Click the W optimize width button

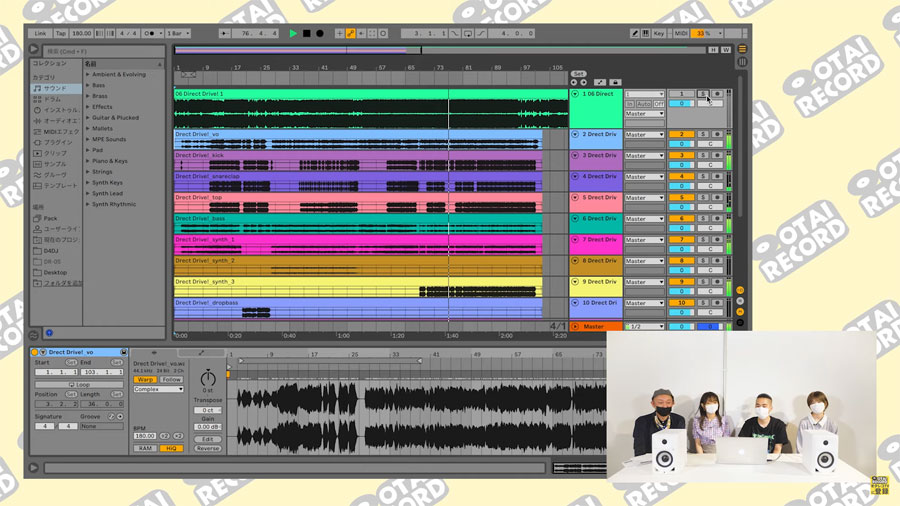[726, 50]
